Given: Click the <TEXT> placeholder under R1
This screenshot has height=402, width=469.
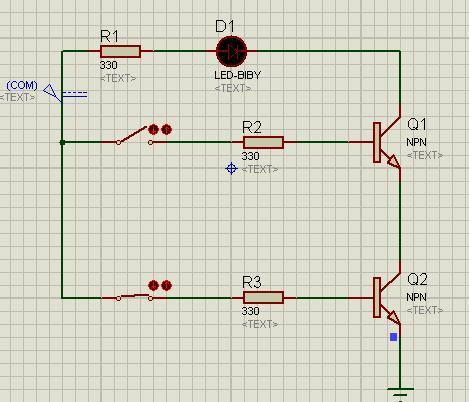Looking at the screenshot, I should 118,79.
